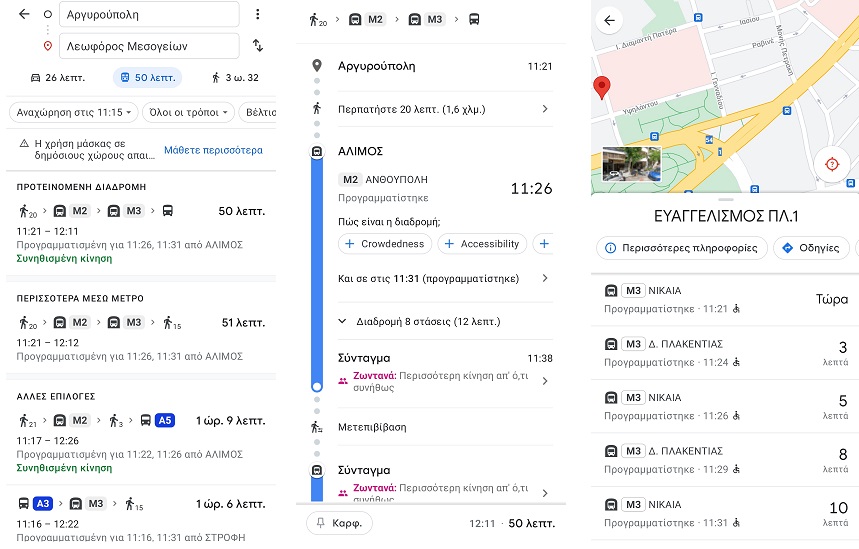Edit the origin field Αργυρούπολη
859x549 pixels.
[149, 14]
